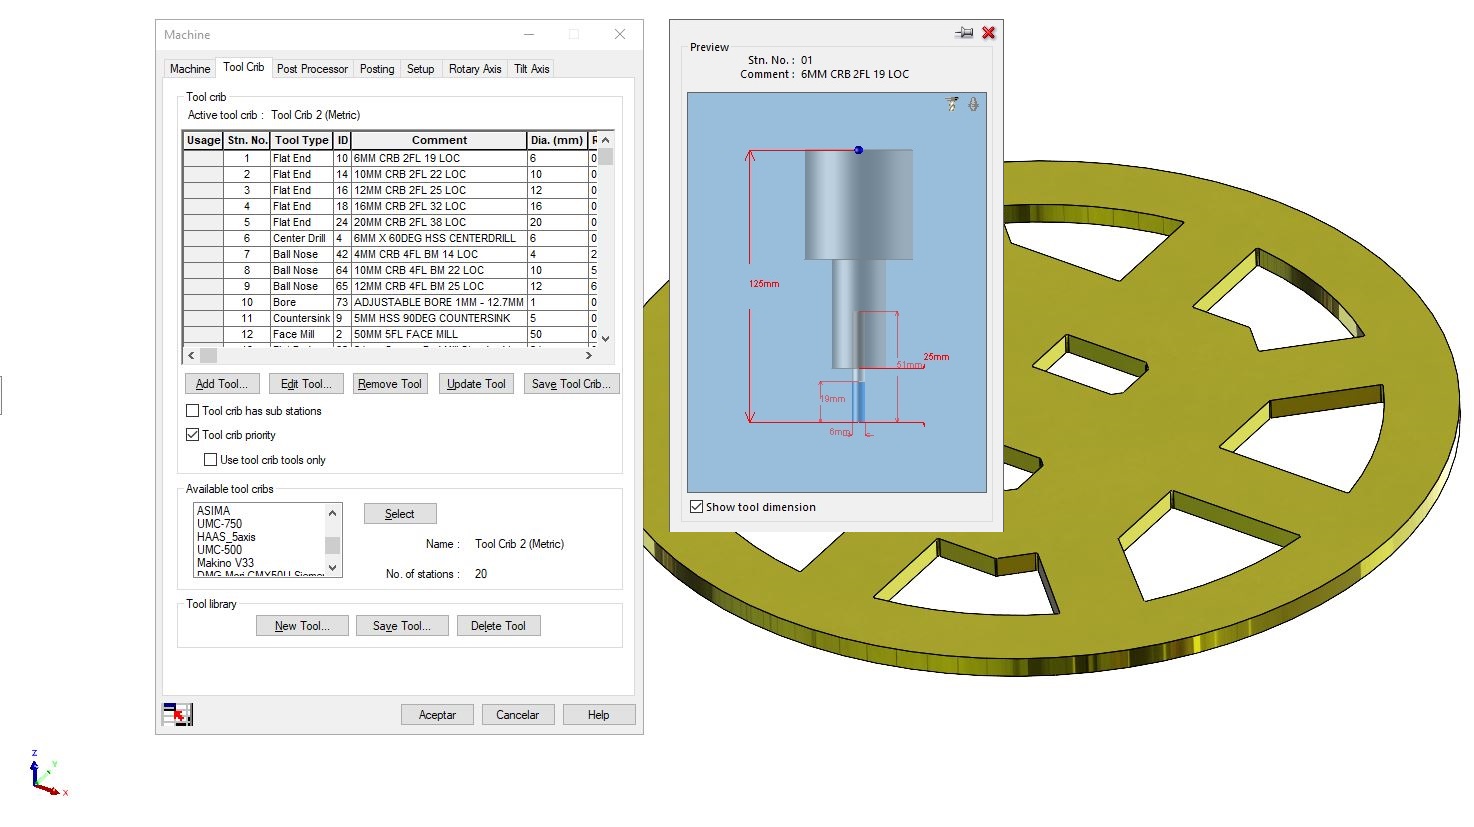Click Select button for available tool cribs

click(x=400, y=514)
